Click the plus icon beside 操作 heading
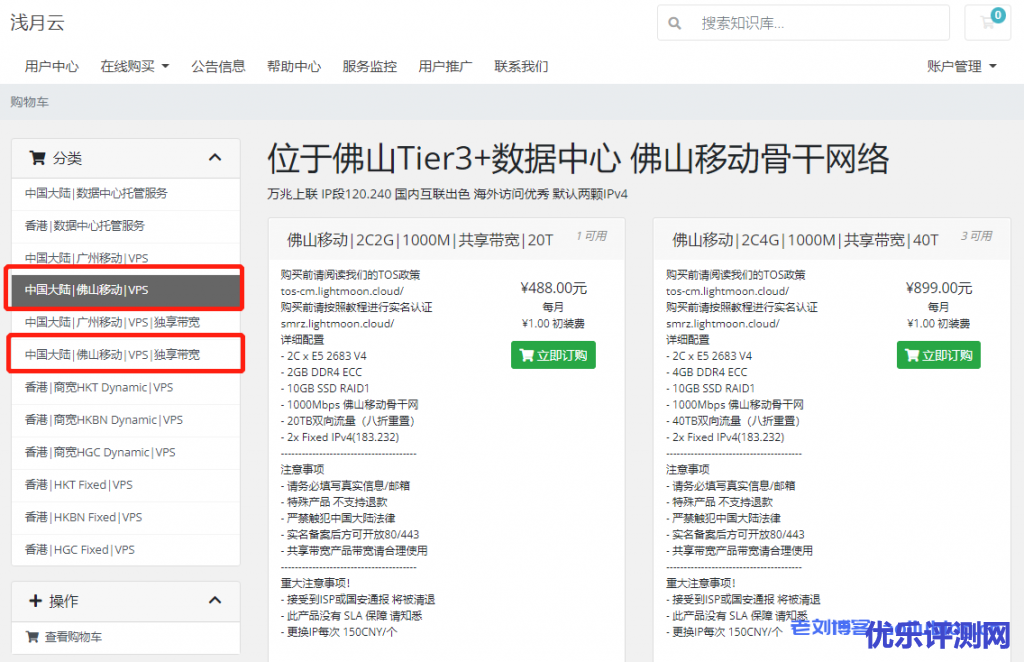The width and height of the screenshot is (1024, 662). (x=35, y=601)
